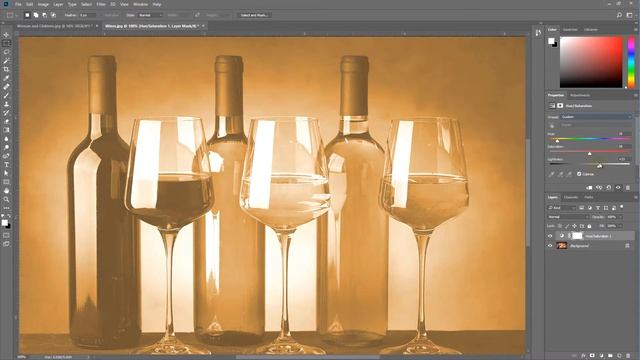This screenshot has width=640, height=360.
Task: Click the Lightness slider handle
Action: point(600,166)
